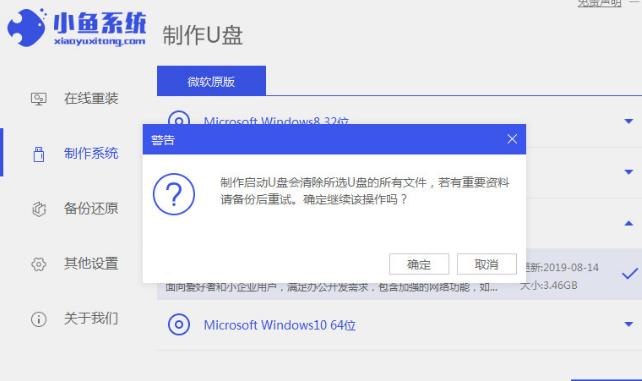The height and width of the screenshot is (381, 642).
Task: Open 在线重装 monitor icon in sidebar
Action: (38, 99)
